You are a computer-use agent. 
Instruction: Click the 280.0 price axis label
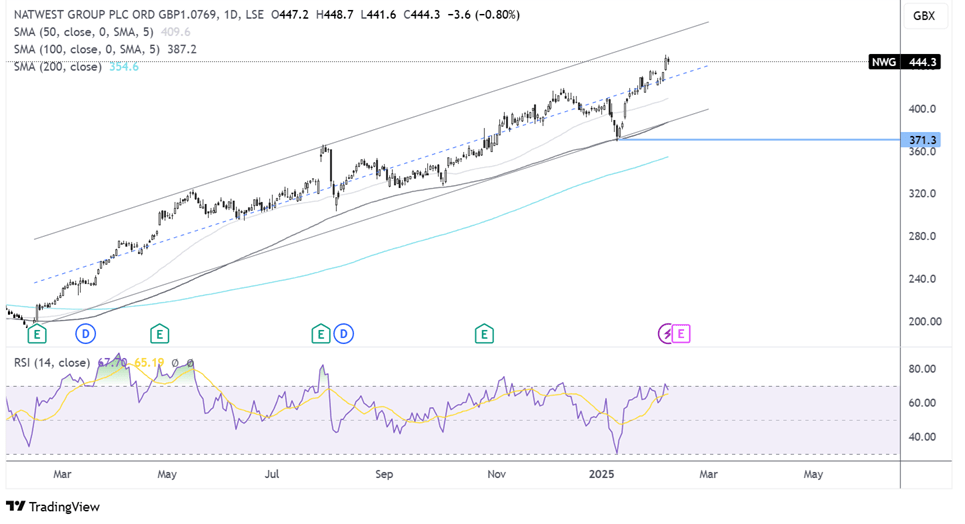pos(922,236)
